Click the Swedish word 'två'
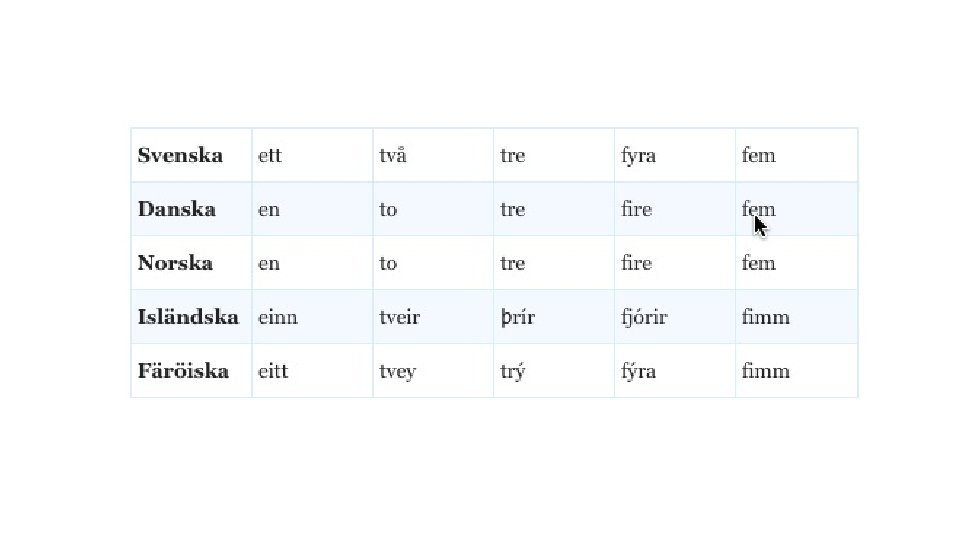Image resolution: width=960 pixels, height=540 pixels. point(393,155)
